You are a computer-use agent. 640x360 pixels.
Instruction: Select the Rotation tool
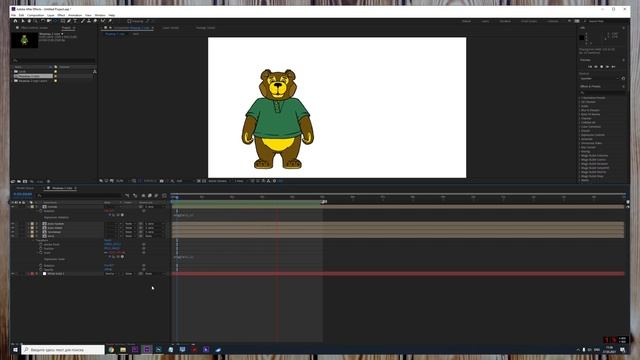[x=42, y=21]
